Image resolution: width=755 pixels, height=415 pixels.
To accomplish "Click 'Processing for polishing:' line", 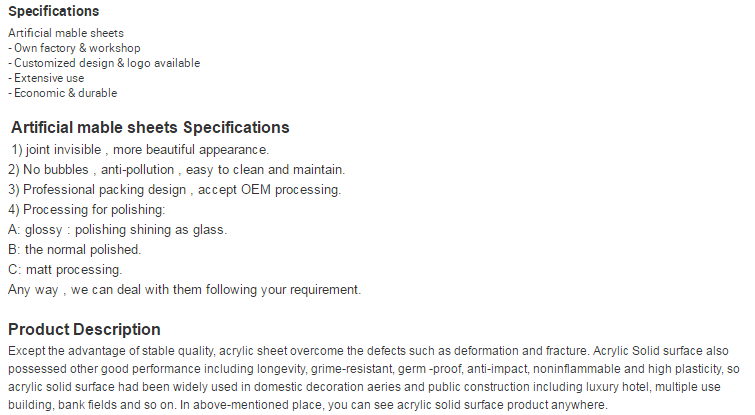I will pyautogui.click(x=87, y=210).
